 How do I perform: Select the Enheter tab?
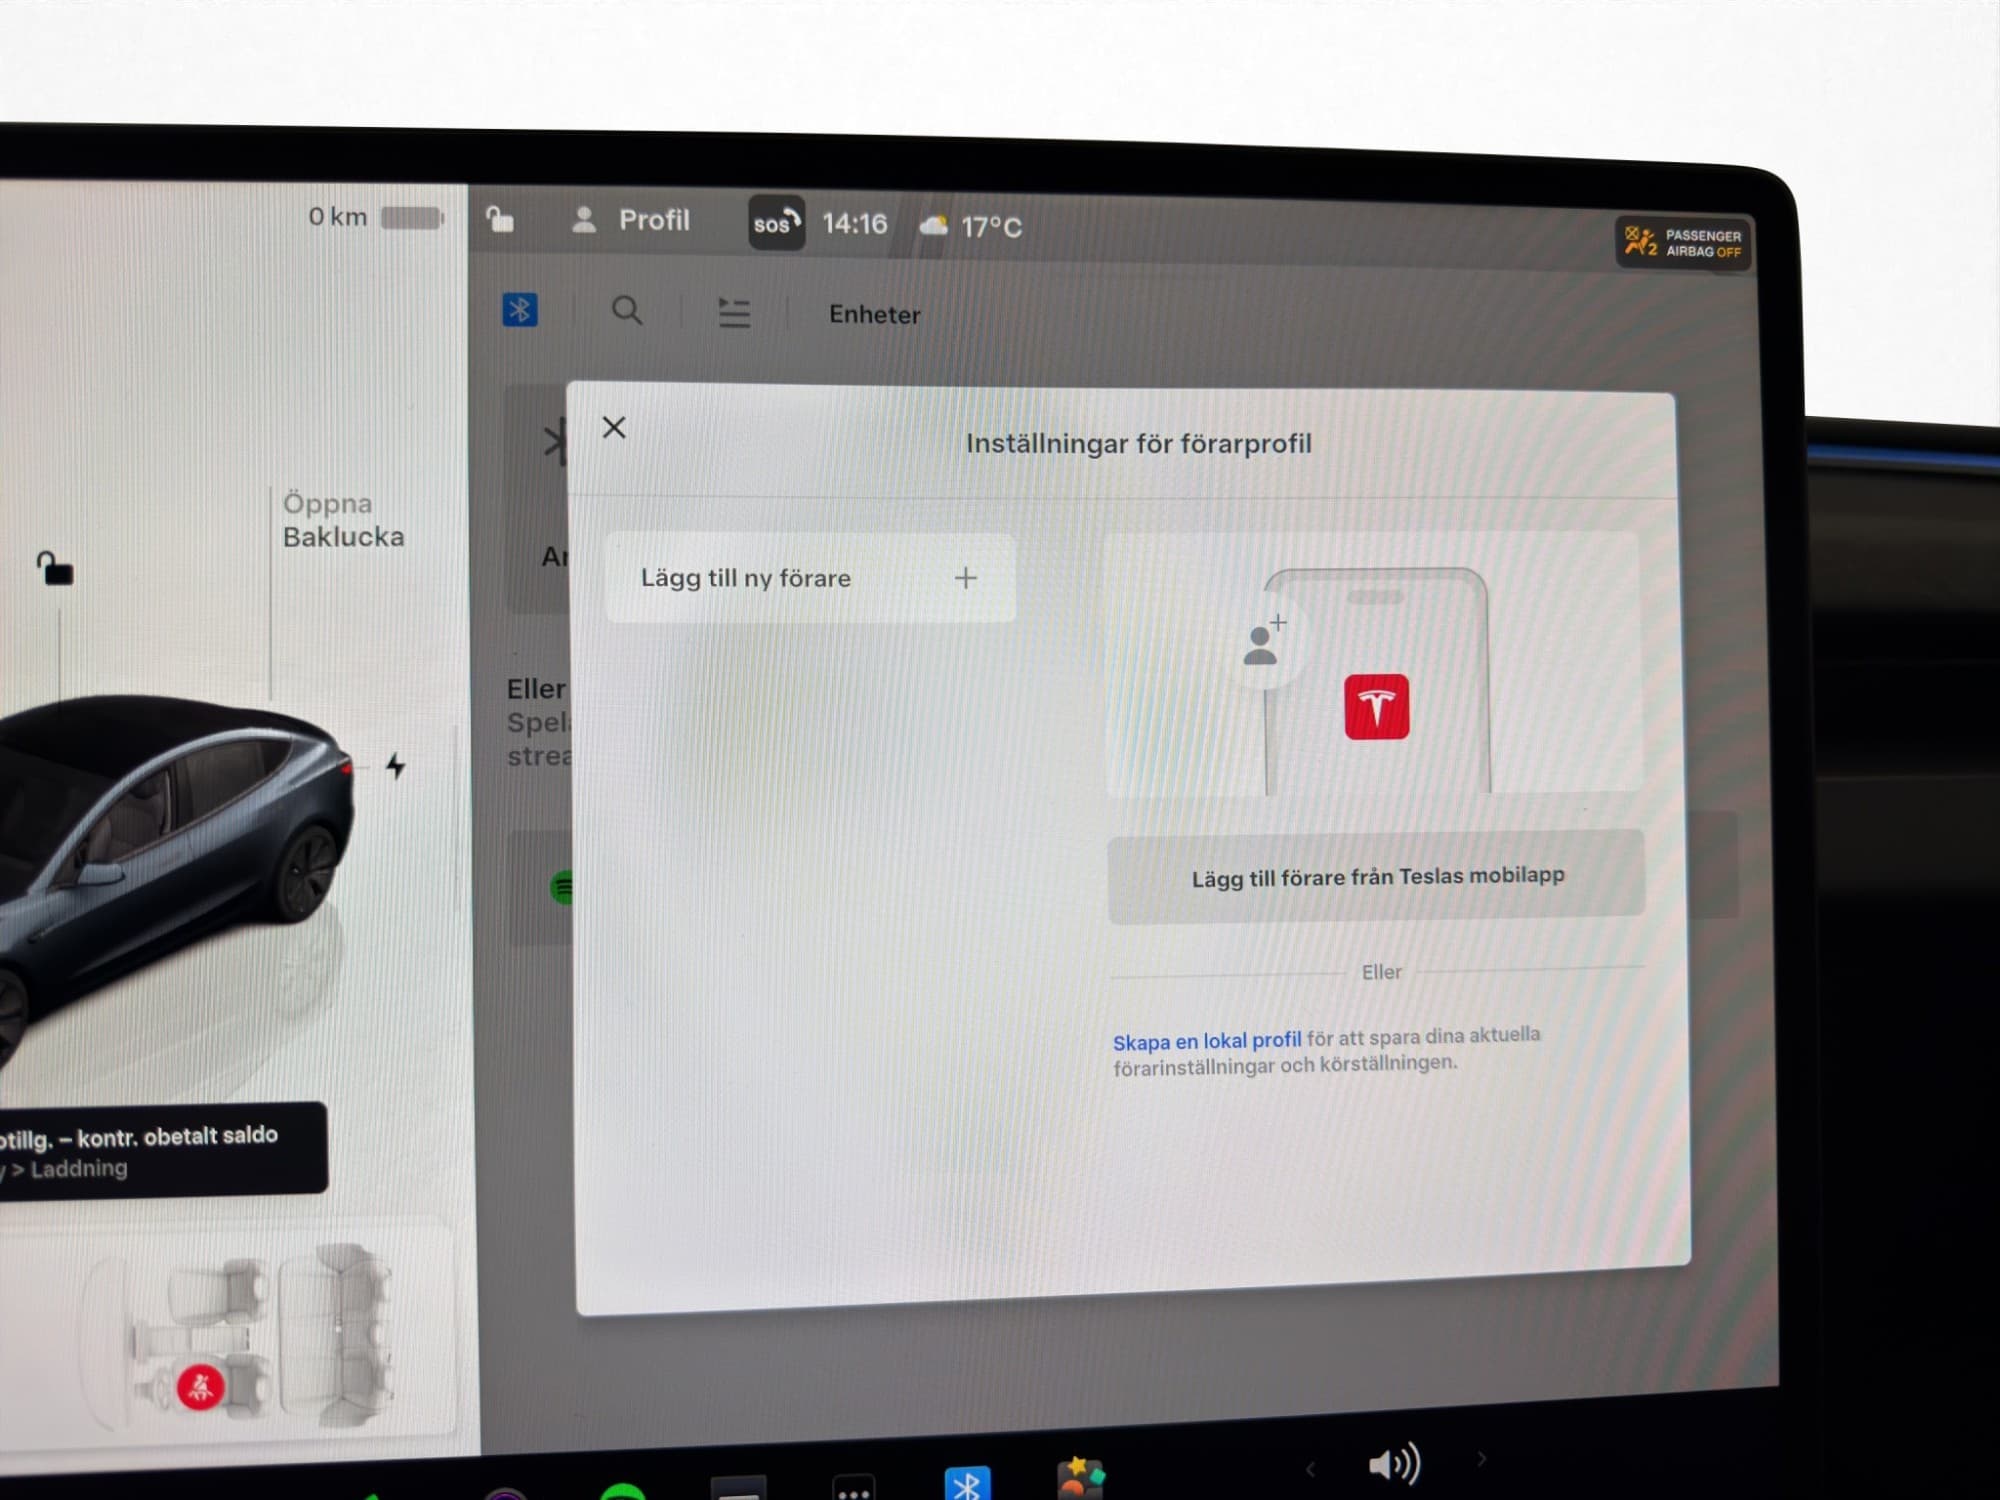point(874,315)
